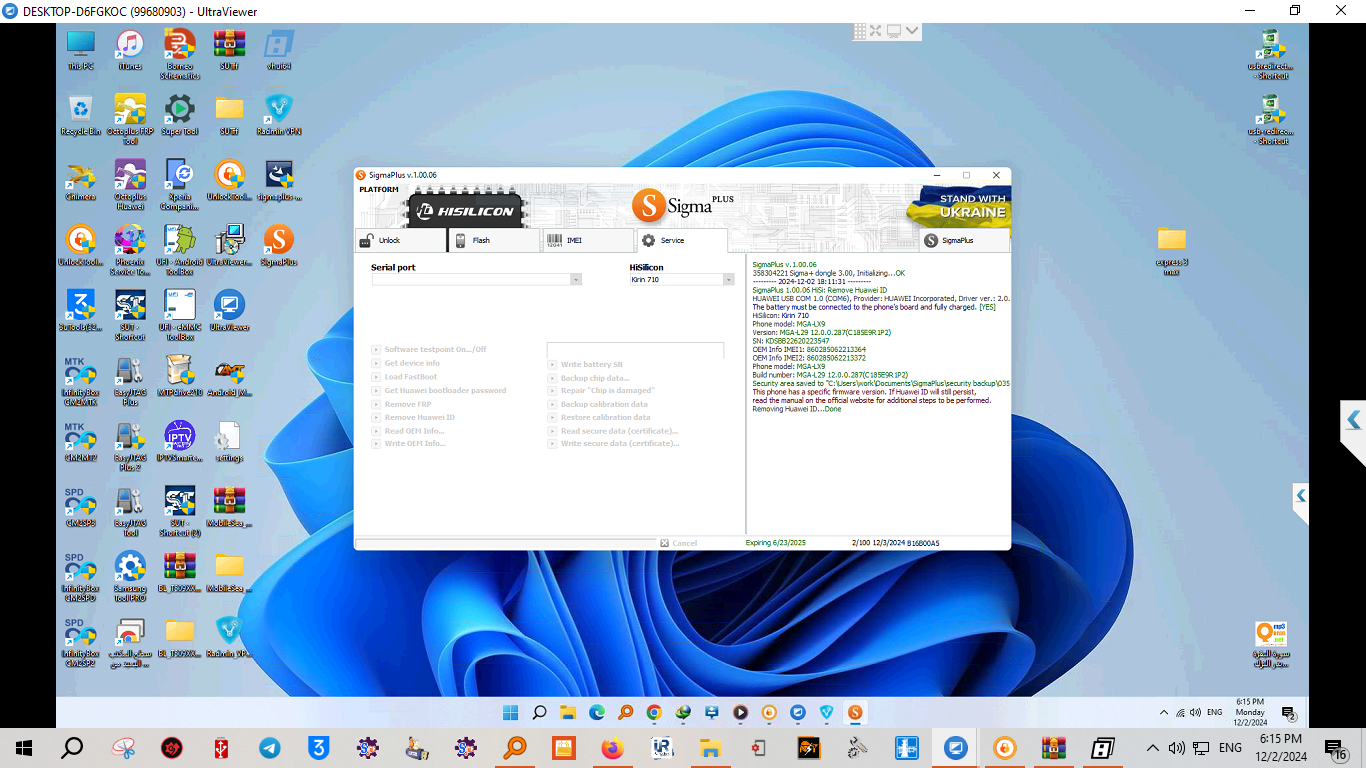Open the Unlock tab in SigmaPlus
This screenshot has height=768, width=1366.
tap(400, 240)
